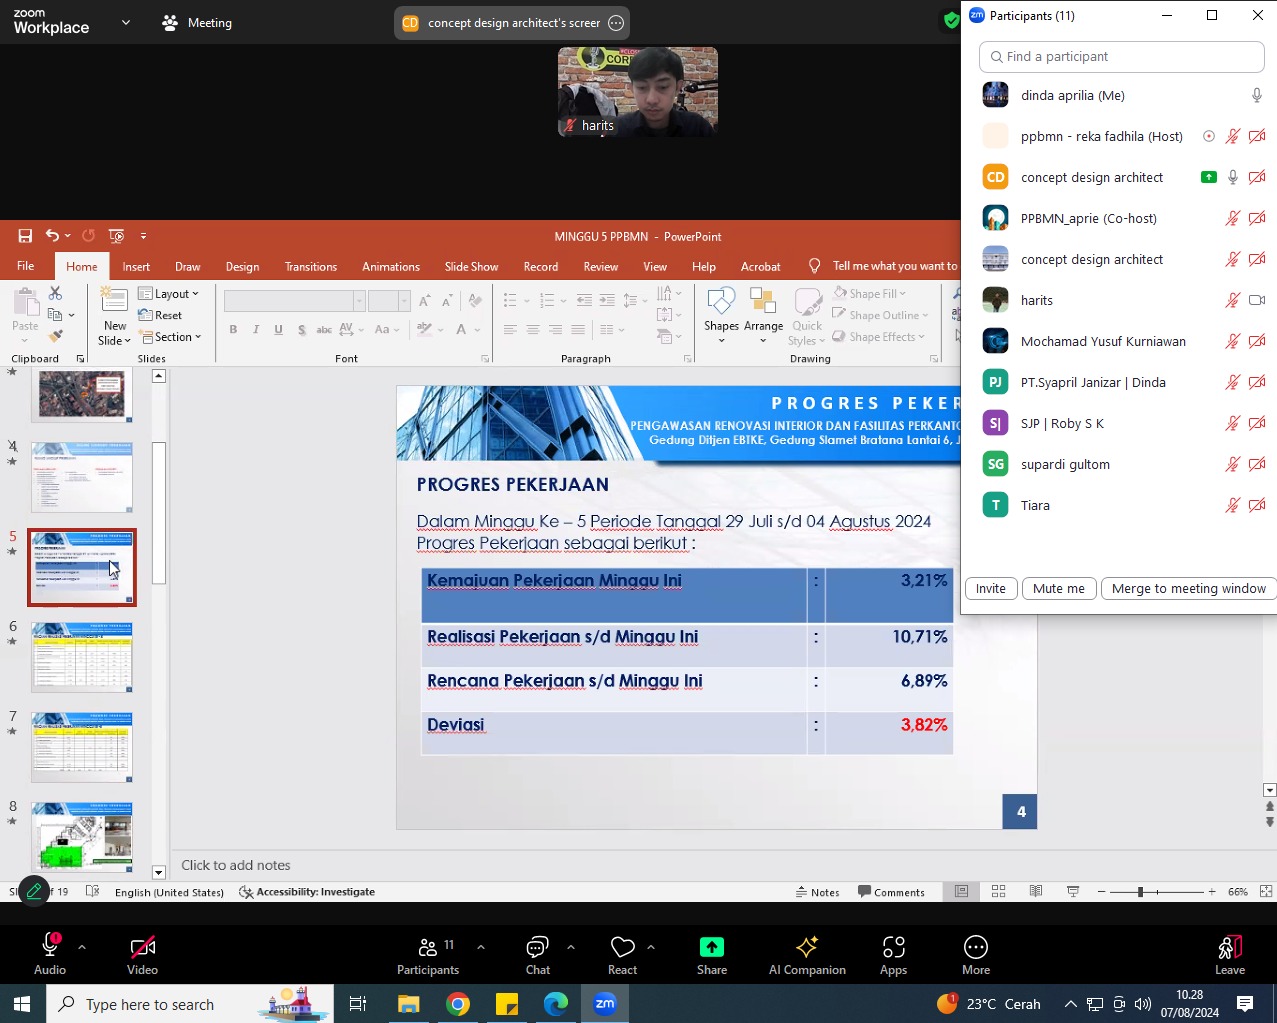
Task: Click the PowerPoint Save icon
Action: coord(25,236)
